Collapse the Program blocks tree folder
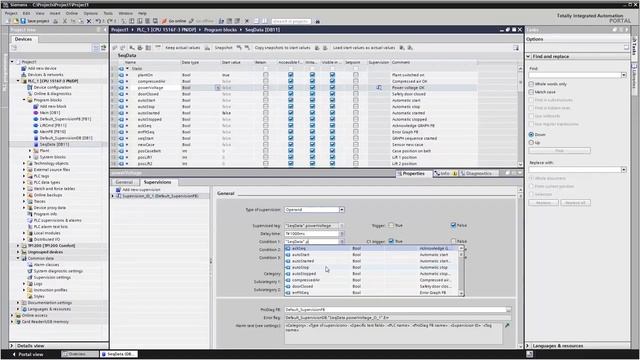This screenshot has height=360, width=640. pyautogui.click(x=24, y=100)
